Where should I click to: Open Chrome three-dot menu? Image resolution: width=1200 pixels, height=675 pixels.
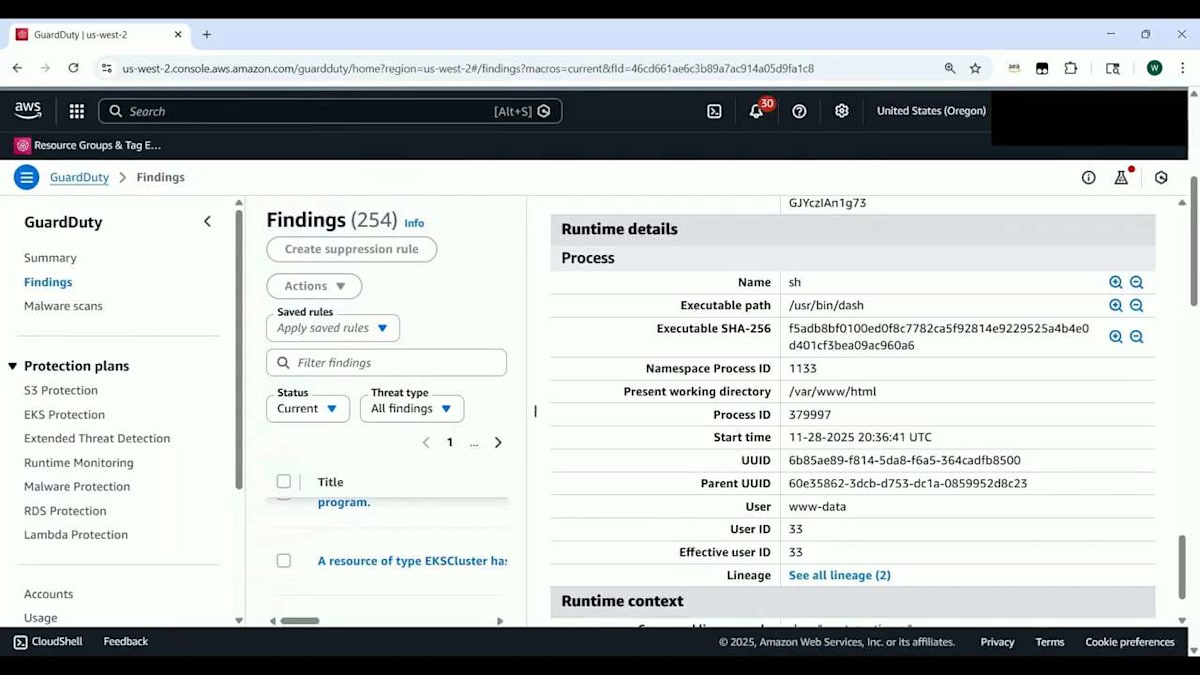(x=1183, y=68)
